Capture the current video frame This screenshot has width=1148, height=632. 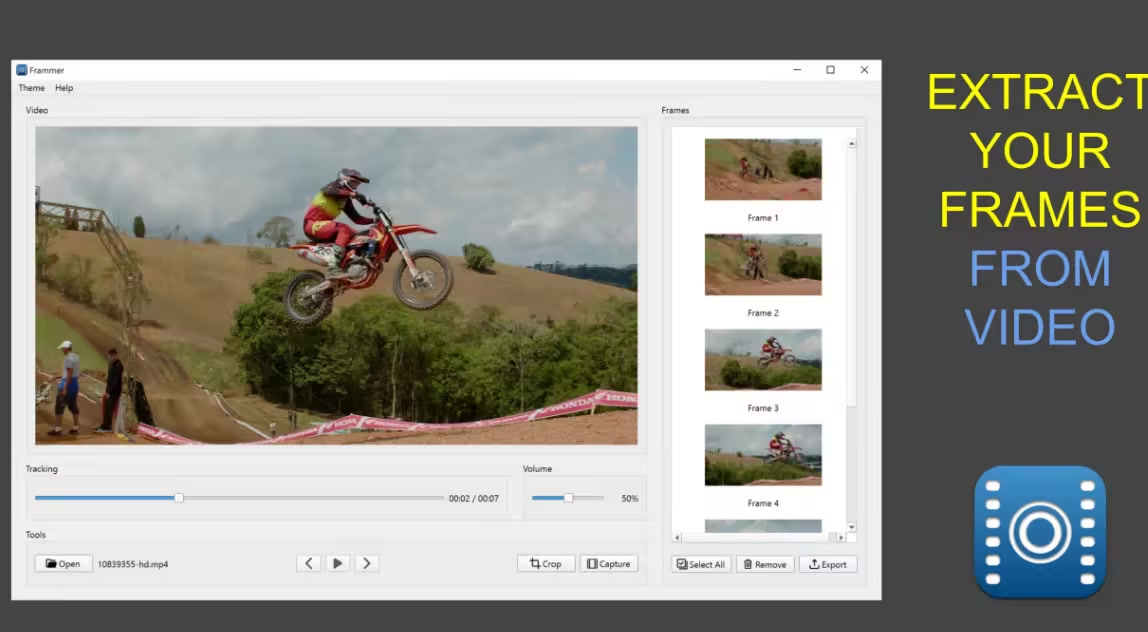click(608, 564)
